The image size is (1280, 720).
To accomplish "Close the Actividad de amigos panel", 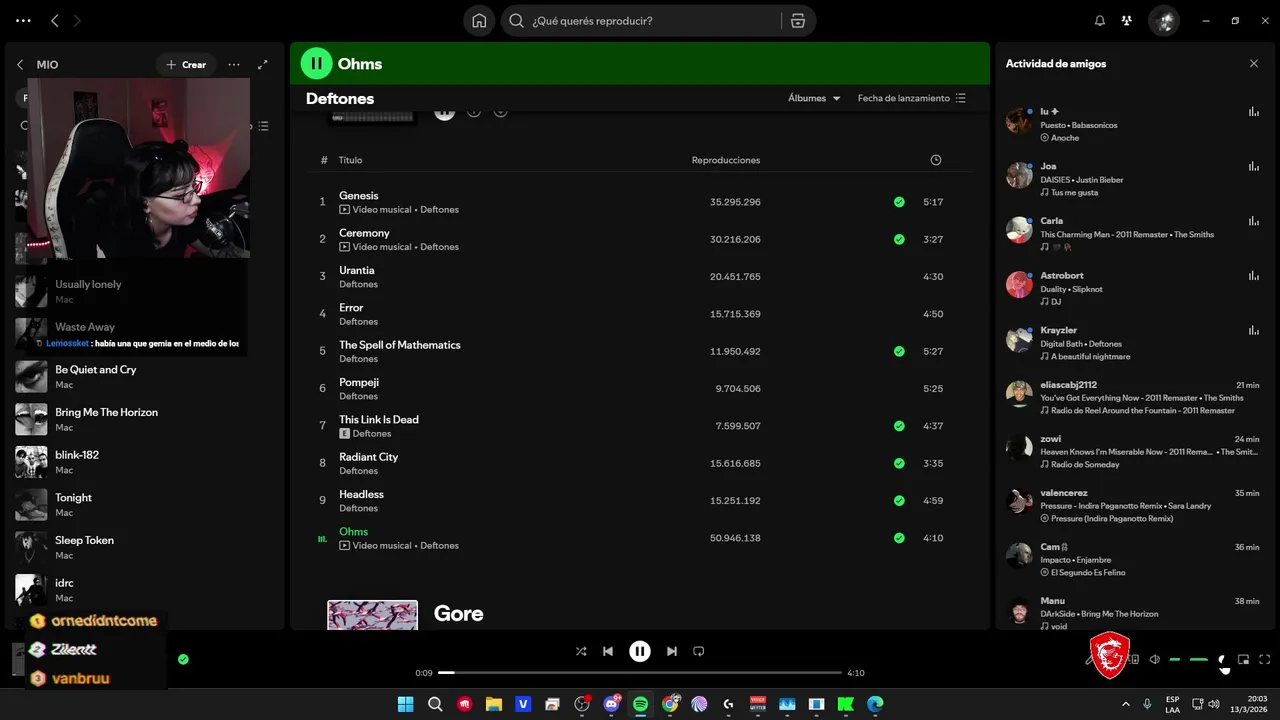I will [x=1254, y=63].
